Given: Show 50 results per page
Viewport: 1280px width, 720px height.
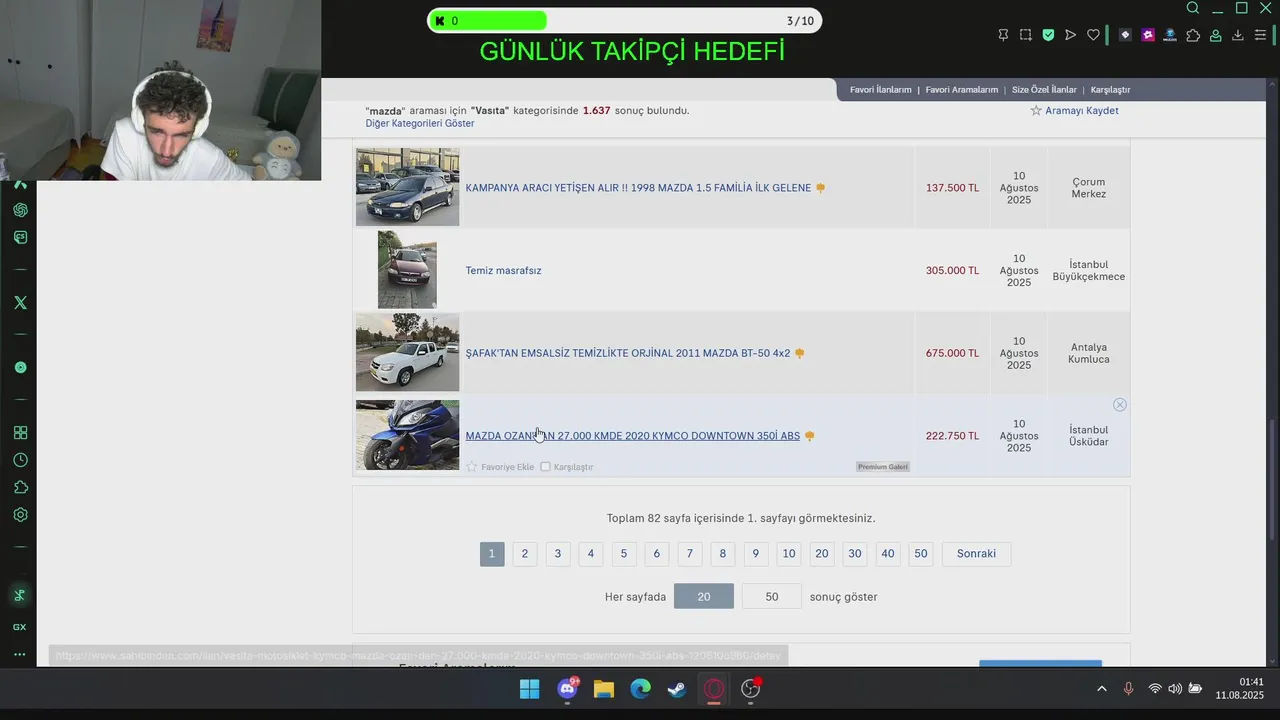Looking at the screenshot, I should (772, 596).
